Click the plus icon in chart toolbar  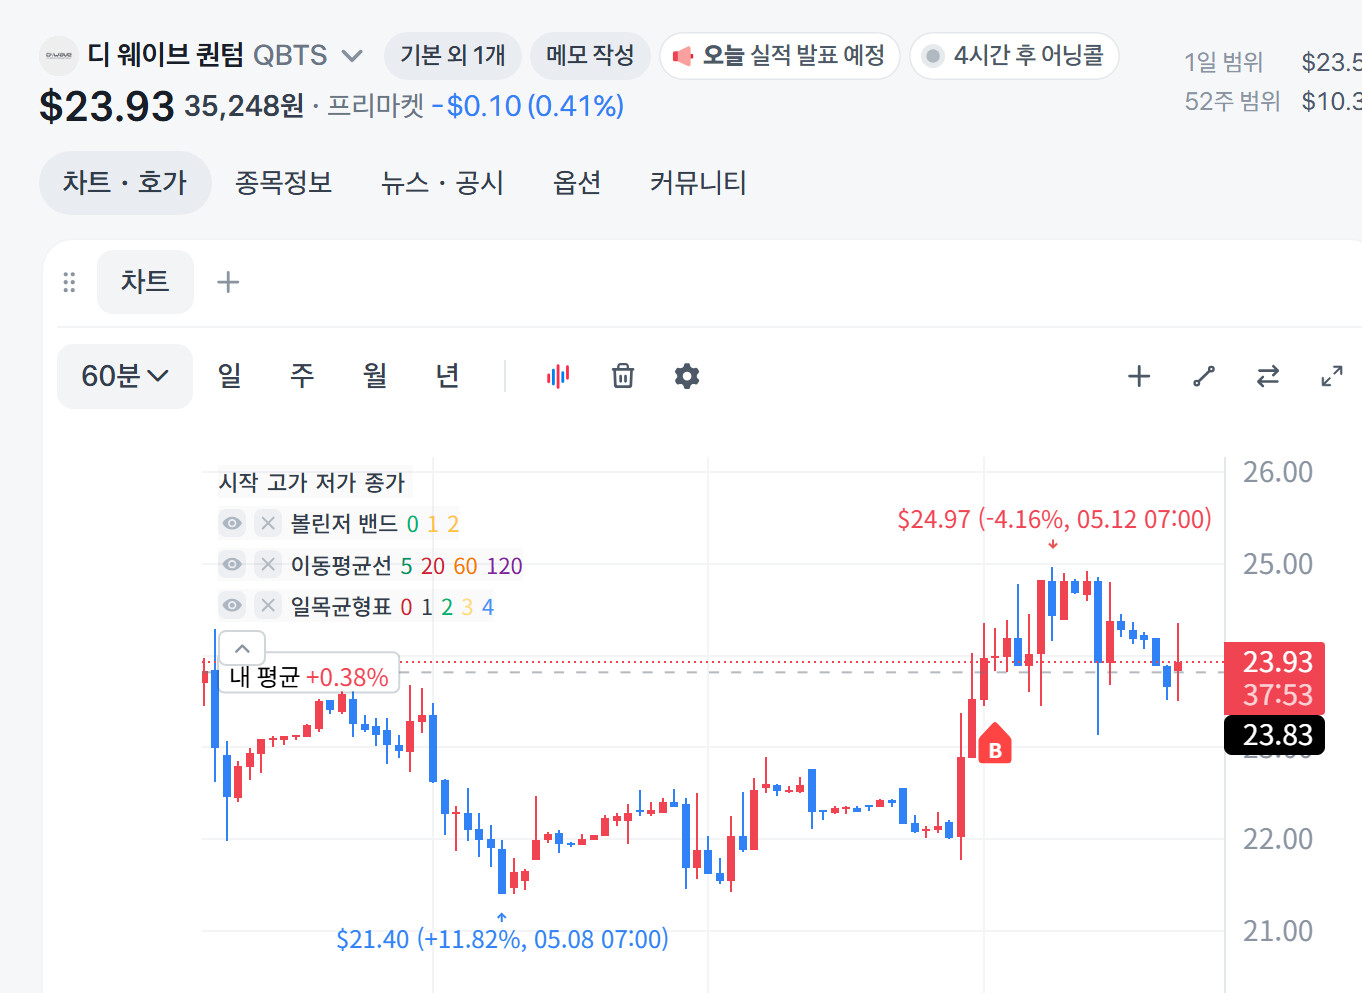click(x=1139, y=376)
